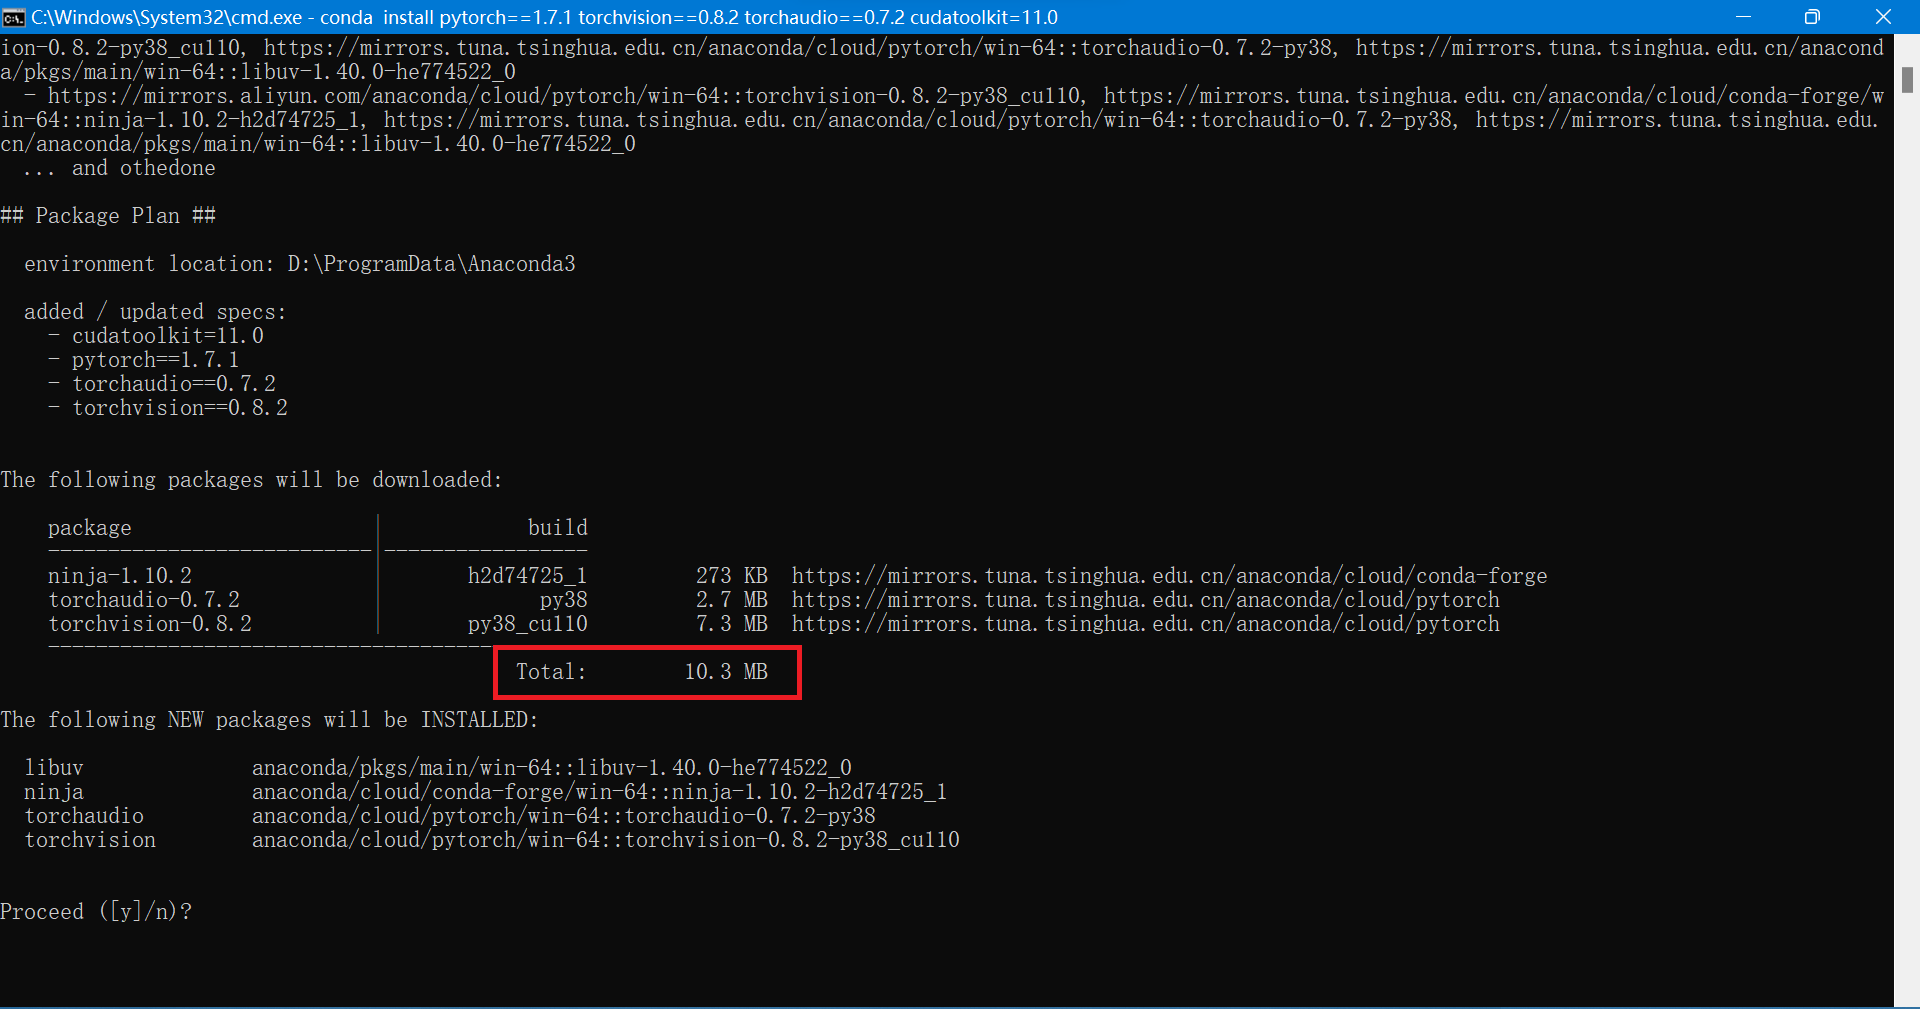Close the cmd.exe window

[x=1883, y=17]
